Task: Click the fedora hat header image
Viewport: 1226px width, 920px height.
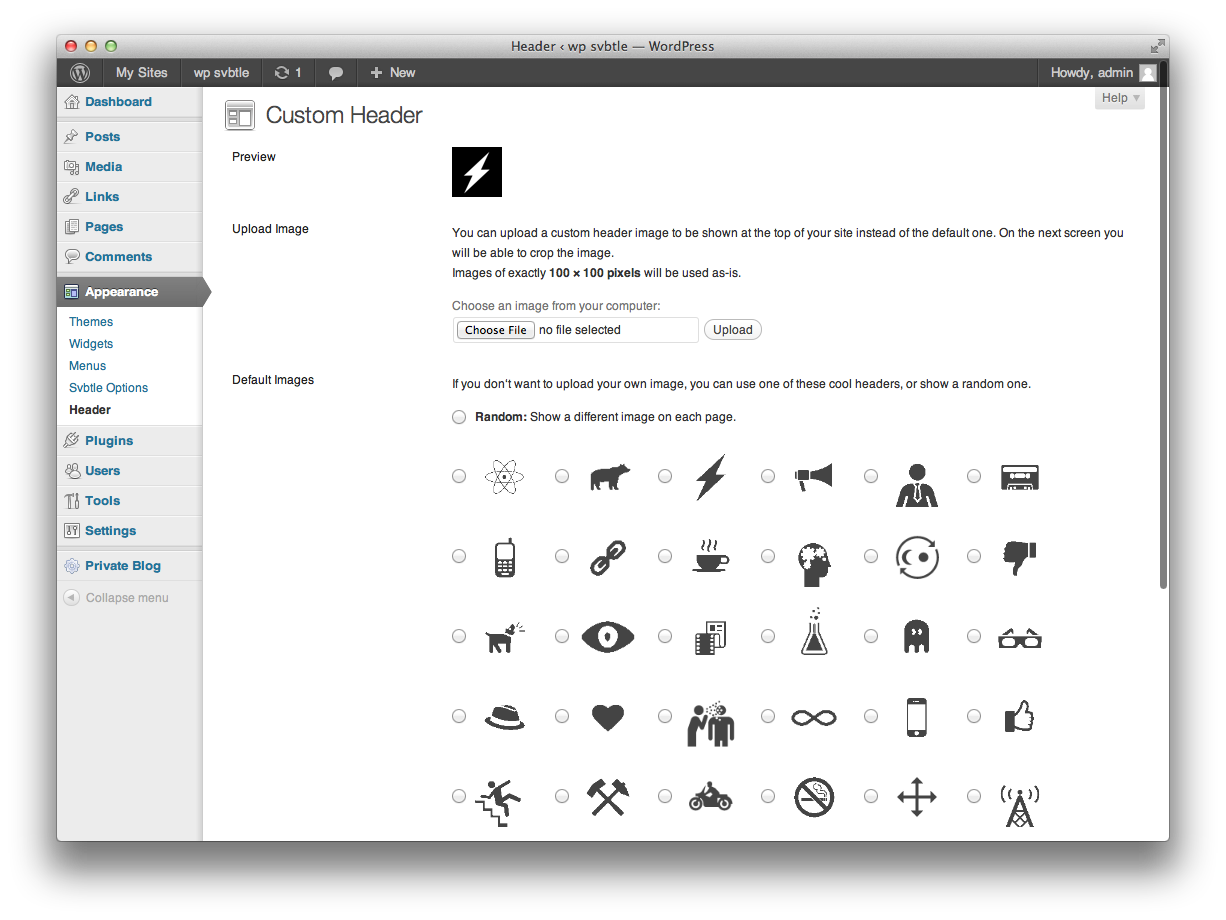Action: [505, 717]
